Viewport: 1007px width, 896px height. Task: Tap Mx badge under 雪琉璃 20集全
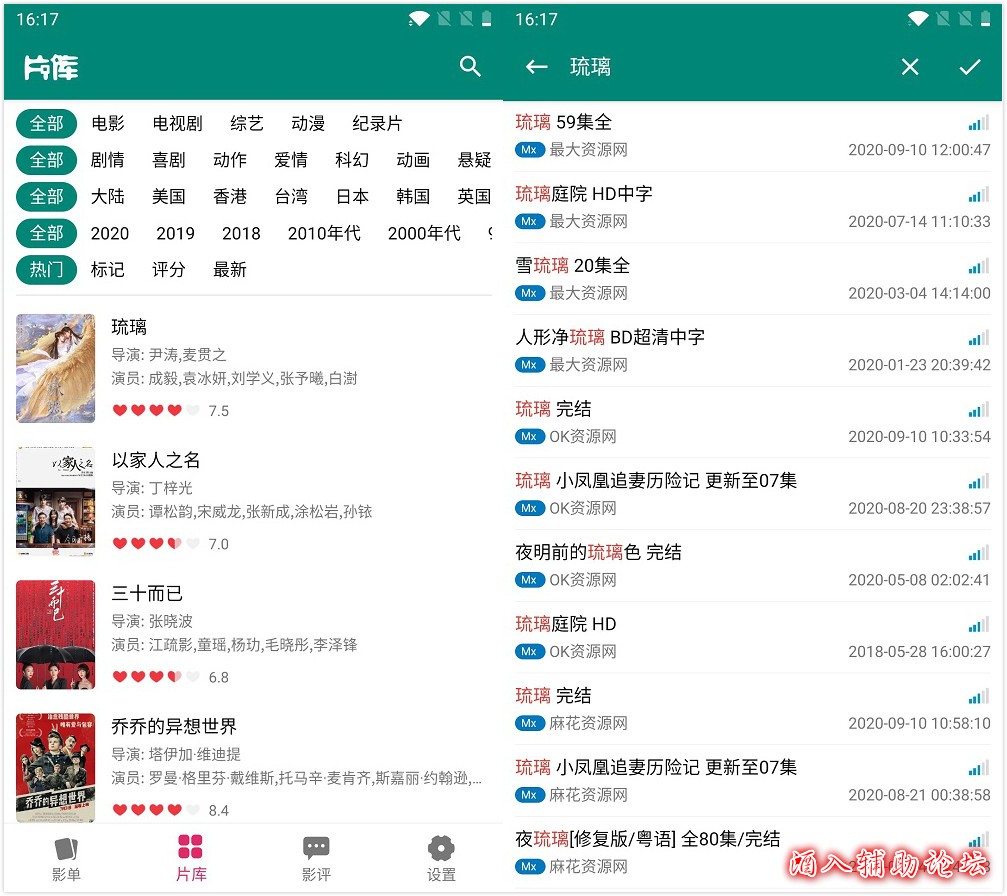tap(529, 293)
